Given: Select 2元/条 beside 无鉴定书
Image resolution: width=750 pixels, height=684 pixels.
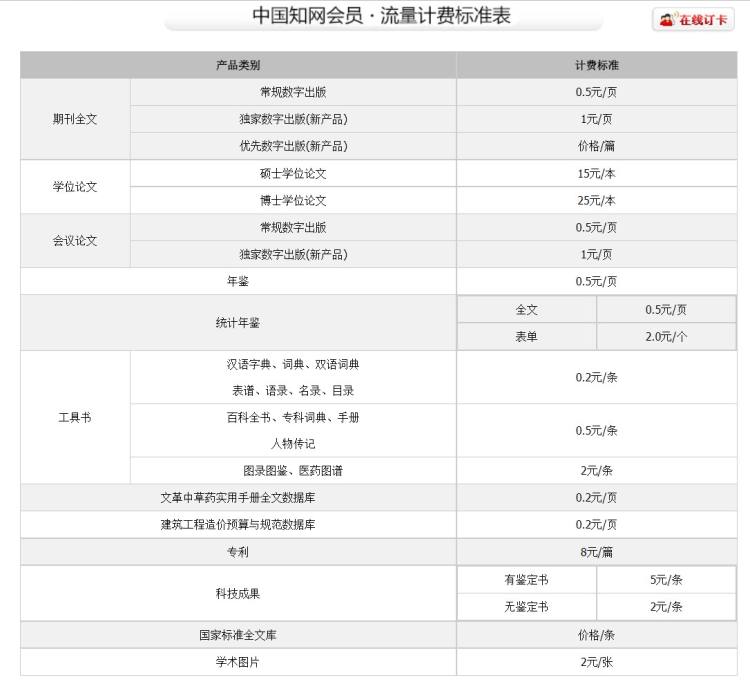Looking at the screenshot, I should (x=666, y=607).
